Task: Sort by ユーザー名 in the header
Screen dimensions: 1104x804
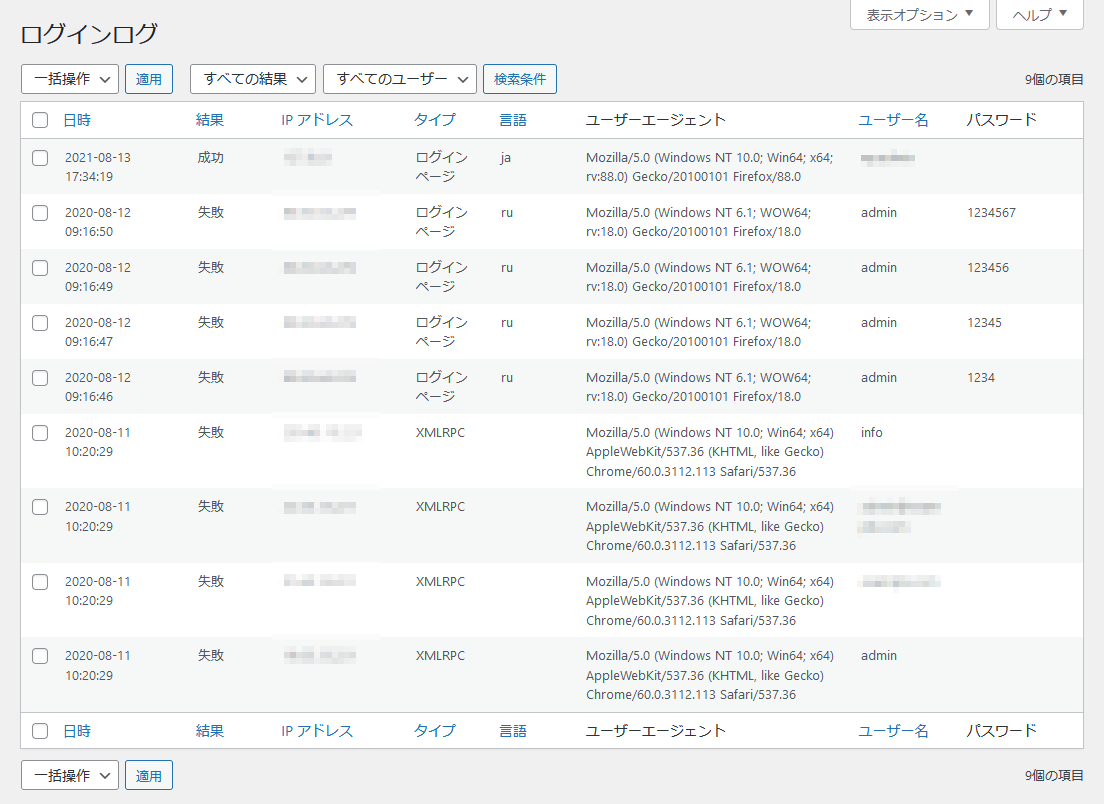Action: pos(893,120)
